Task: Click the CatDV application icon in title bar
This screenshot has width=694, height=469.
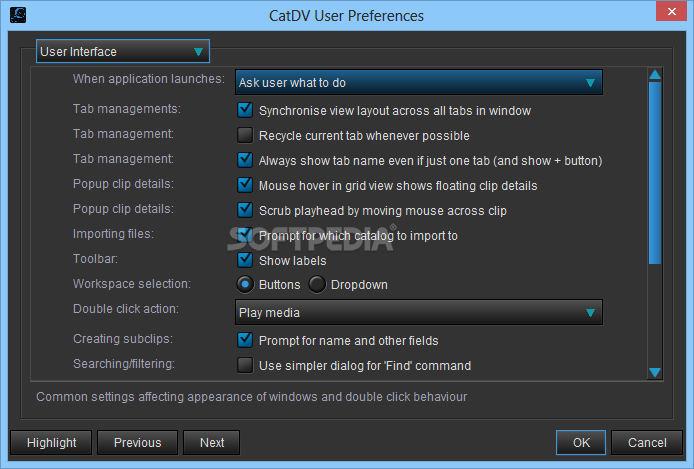Action: (x=18, y=15)
